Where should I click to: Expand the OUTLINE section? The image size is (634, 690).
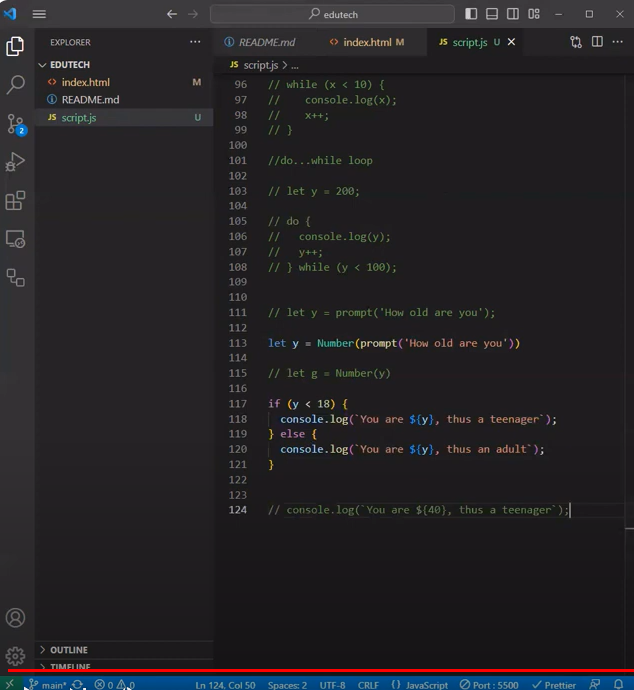[x=68, y=650]
